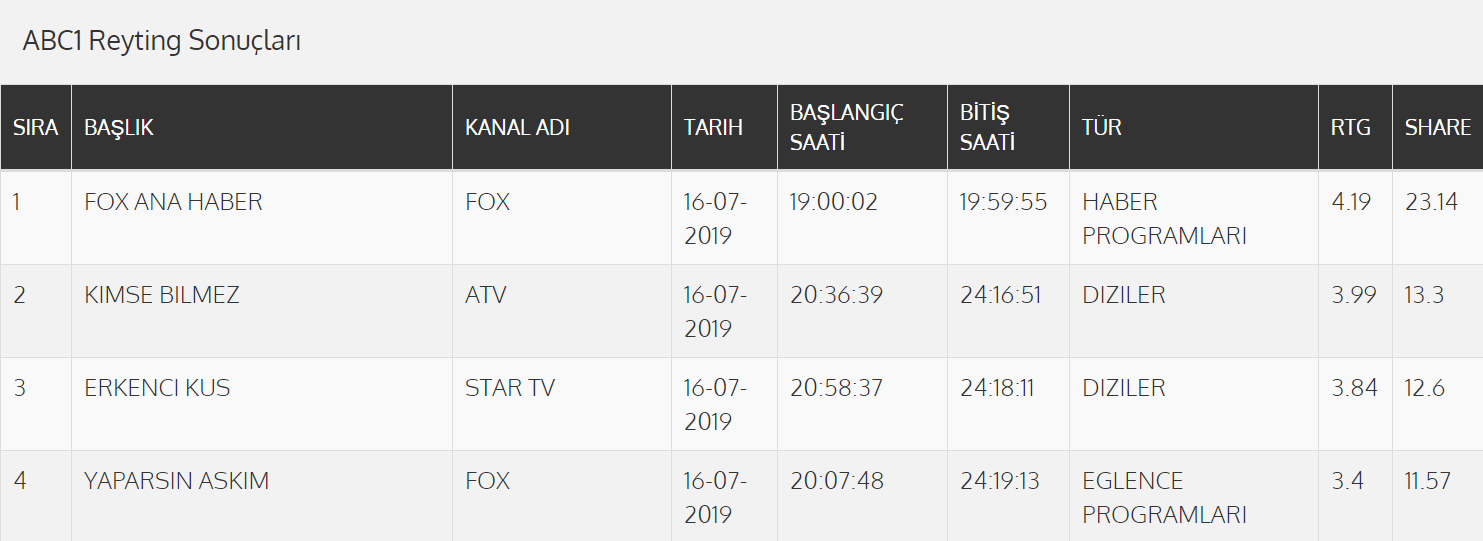Click the TARİH column header

point(713,128)
